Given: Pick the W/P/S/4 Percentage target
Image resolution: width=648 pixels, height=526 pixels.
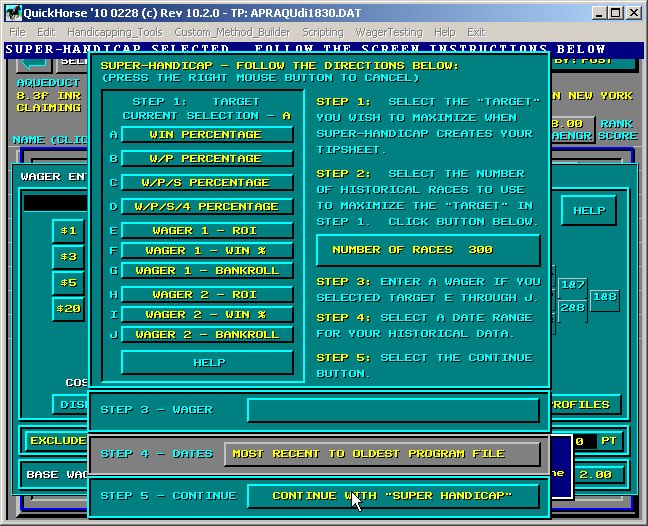Looking at the screenshot, I should click(x=207, y=206).
